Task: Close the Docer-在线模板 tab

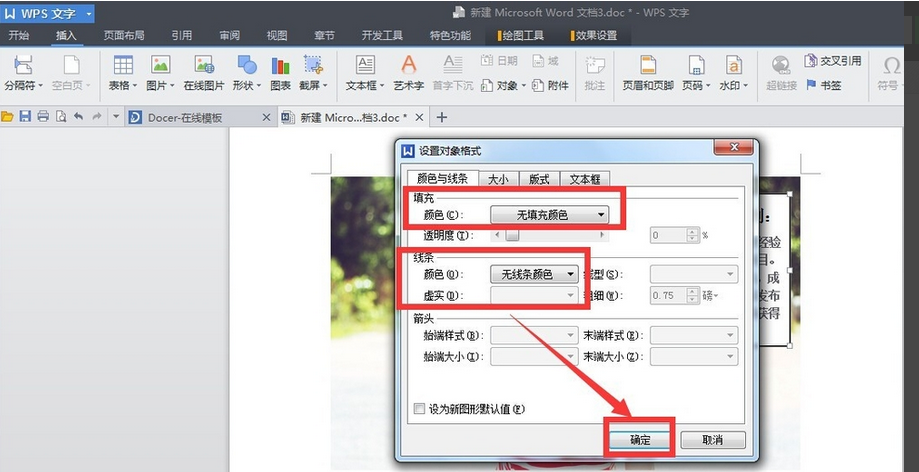Action: coord(266,117)
